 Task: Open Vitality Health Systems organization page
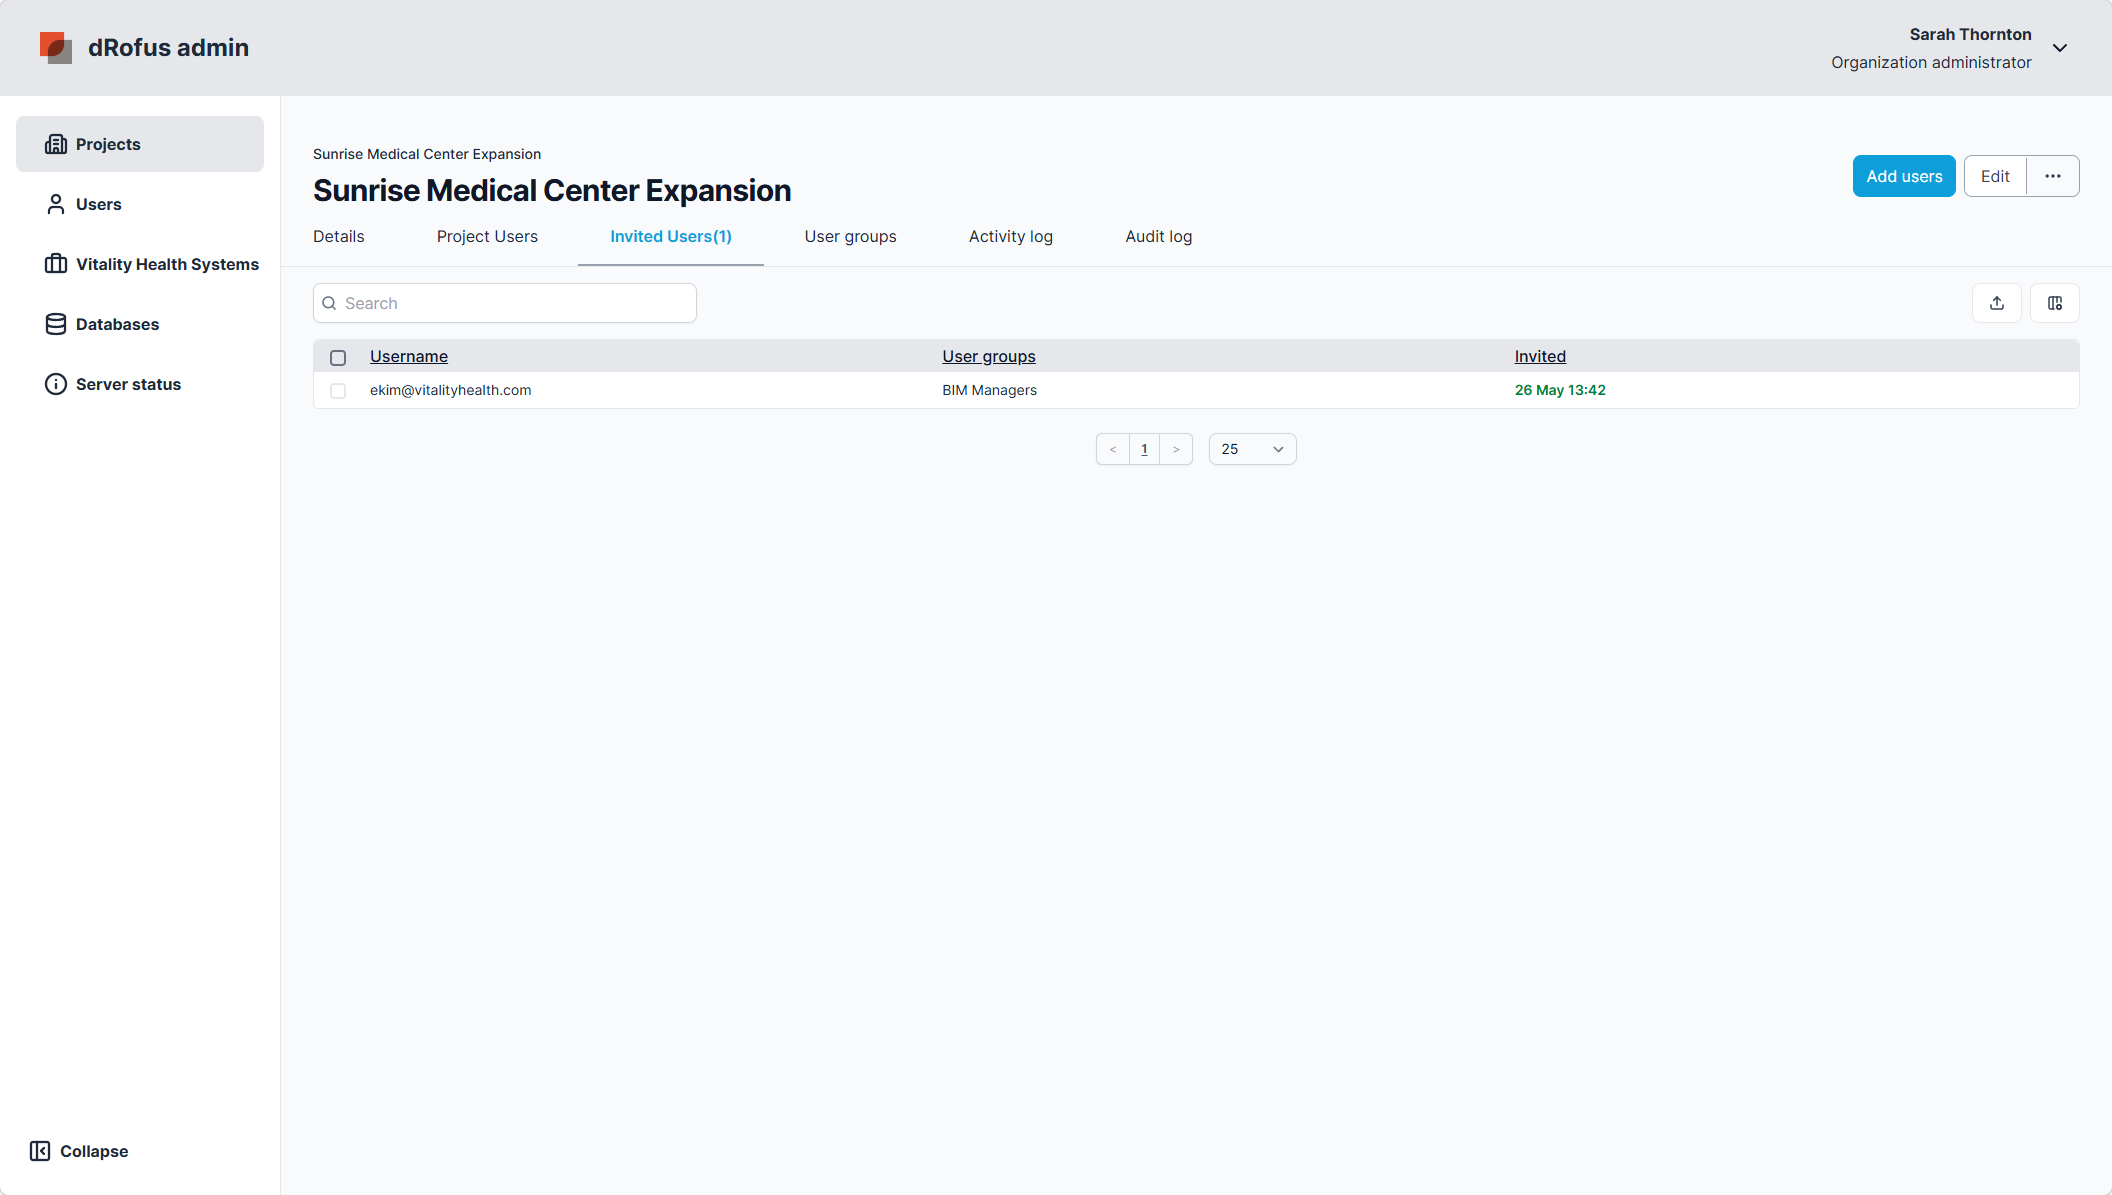(140, 264)
